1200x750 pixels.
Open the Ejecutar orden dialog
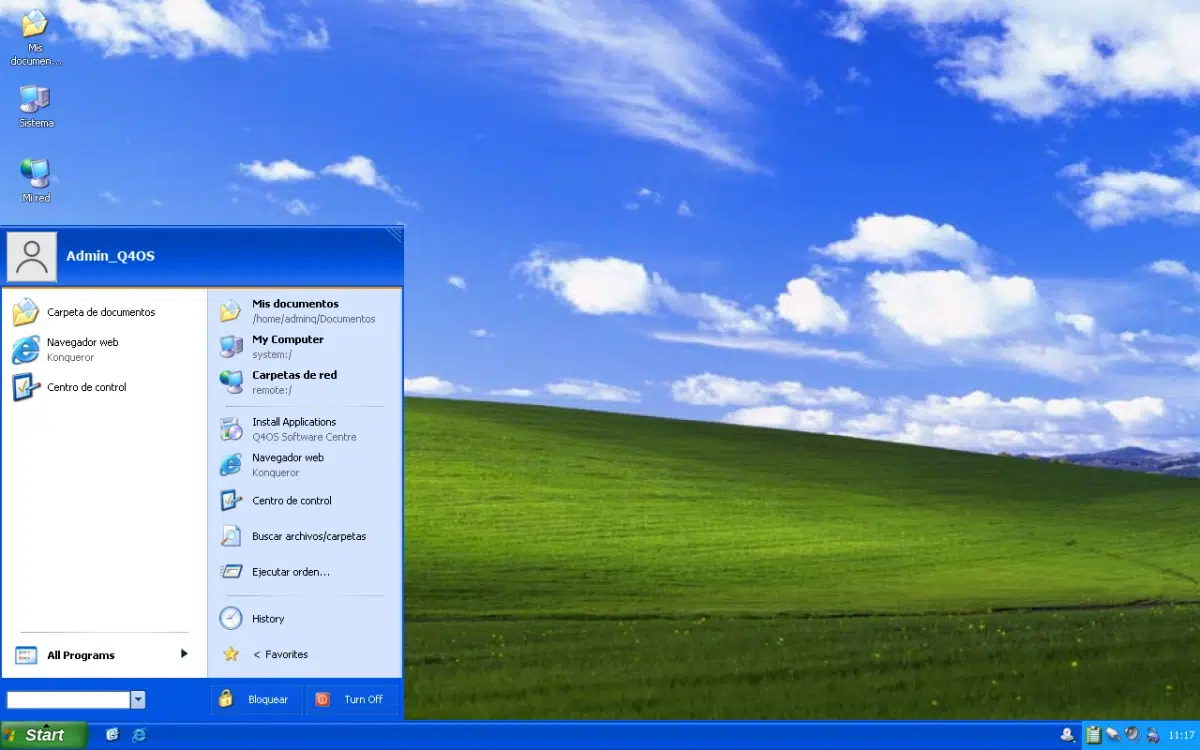click(x=290, y=571)
